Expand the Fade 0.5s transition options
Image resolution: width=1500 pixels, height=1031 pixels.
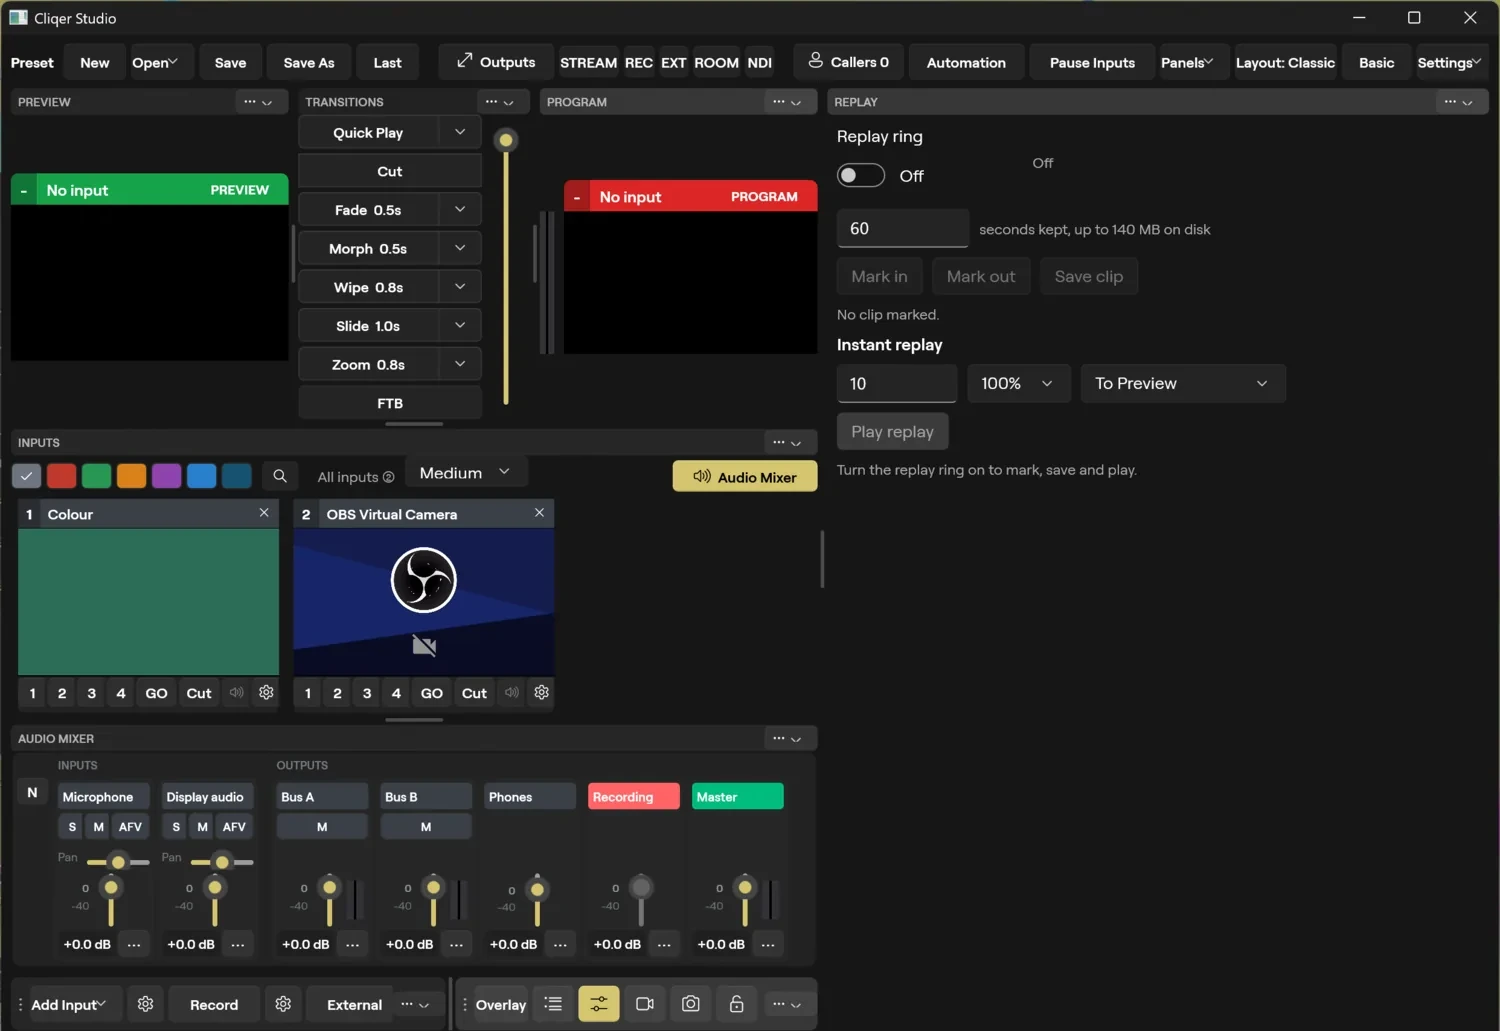point(460,210)
